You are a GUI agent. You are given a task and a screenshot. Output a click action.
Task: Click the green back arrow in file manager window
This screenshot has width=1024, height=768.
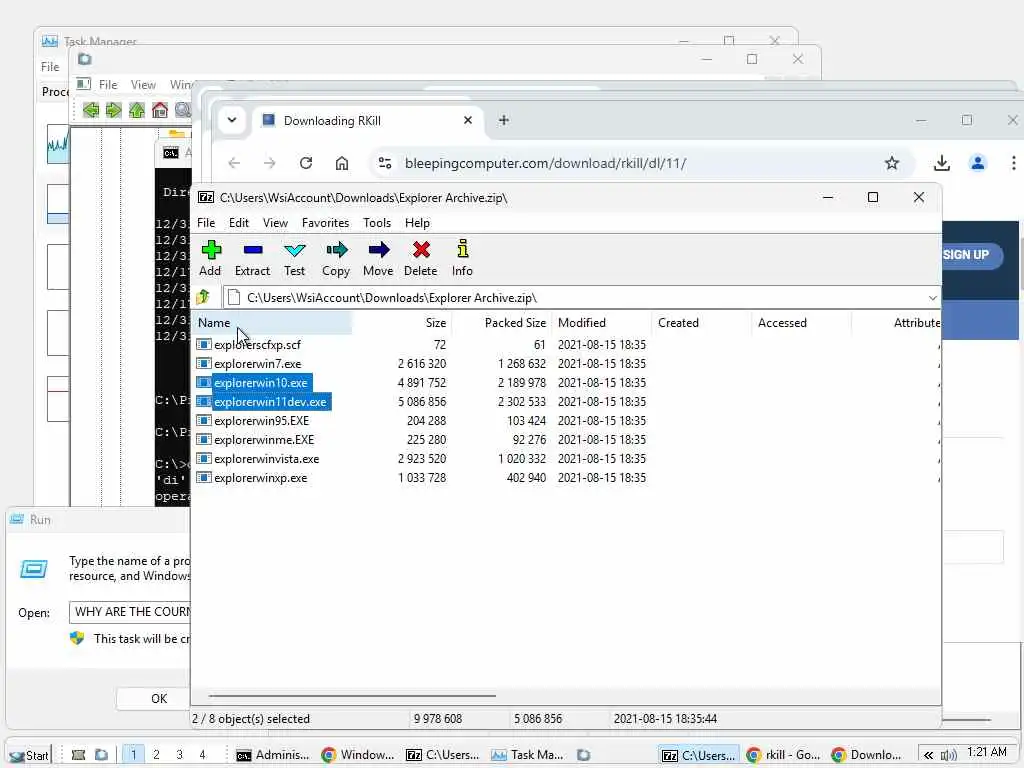[91, 110]
